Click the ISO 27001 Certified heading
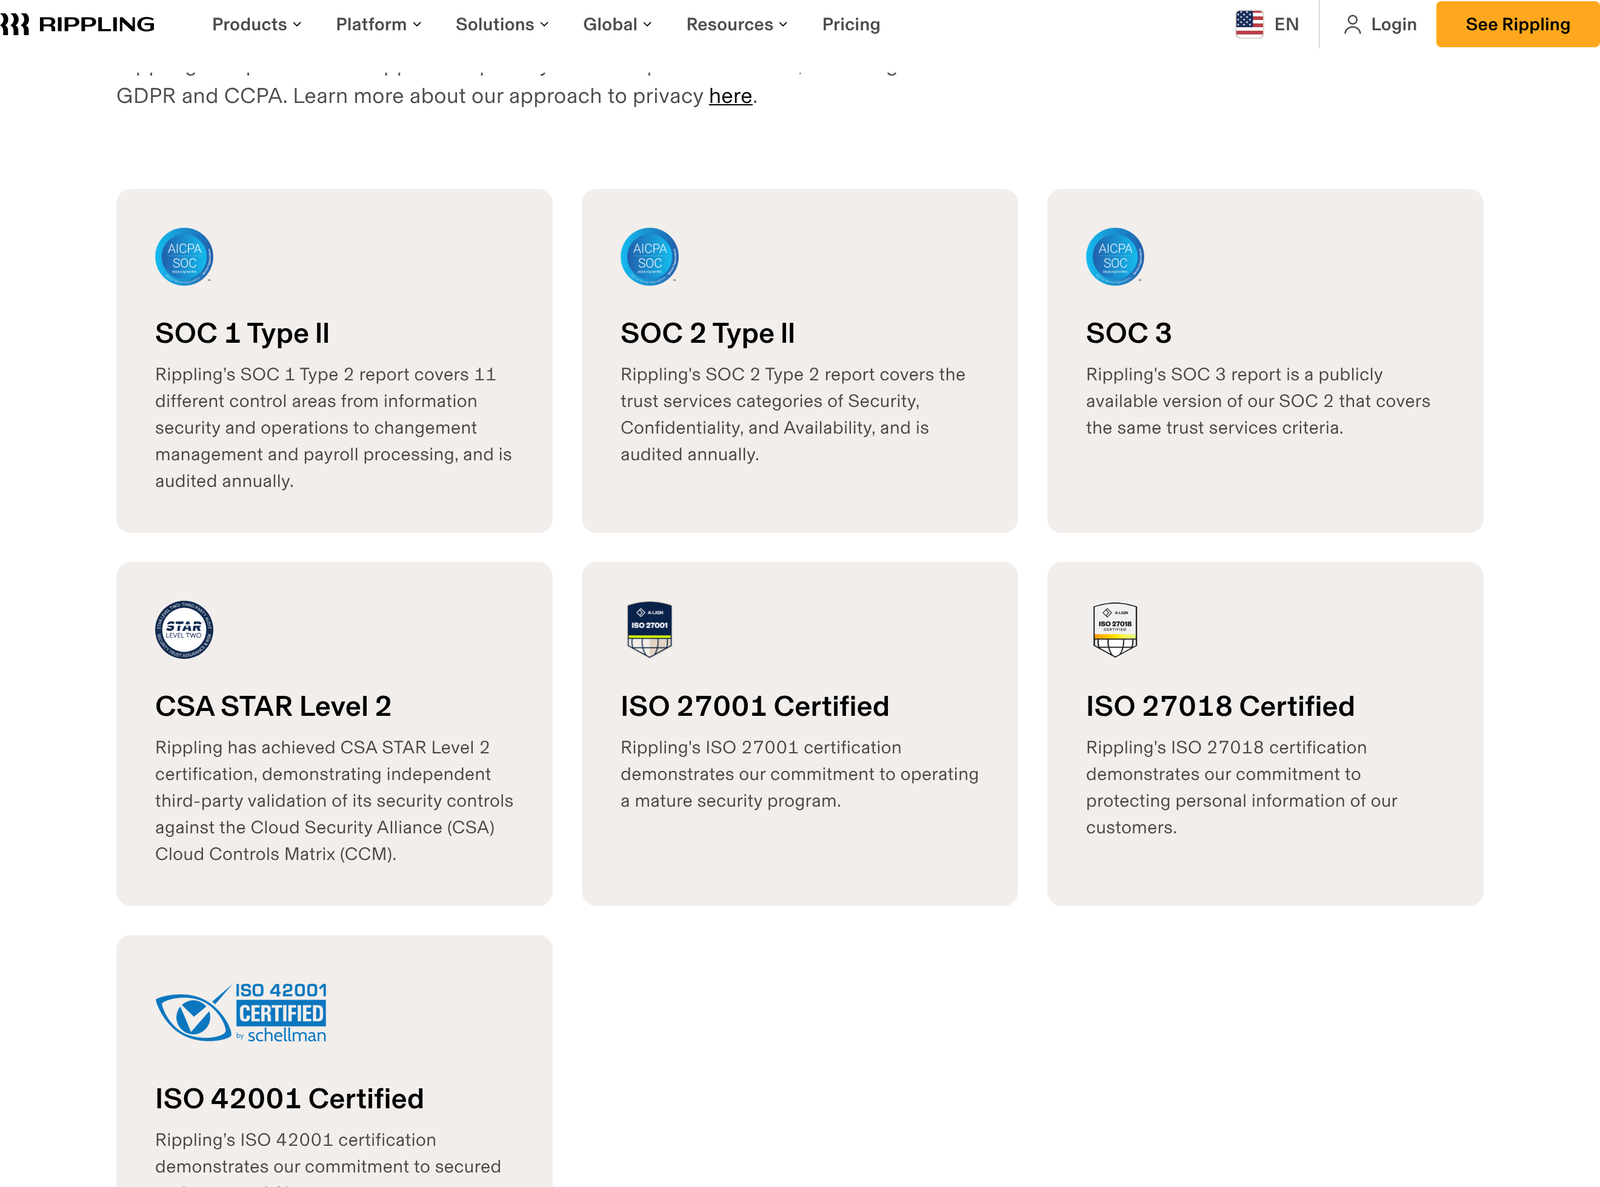1600x1187 pixels. coord(755,706)
